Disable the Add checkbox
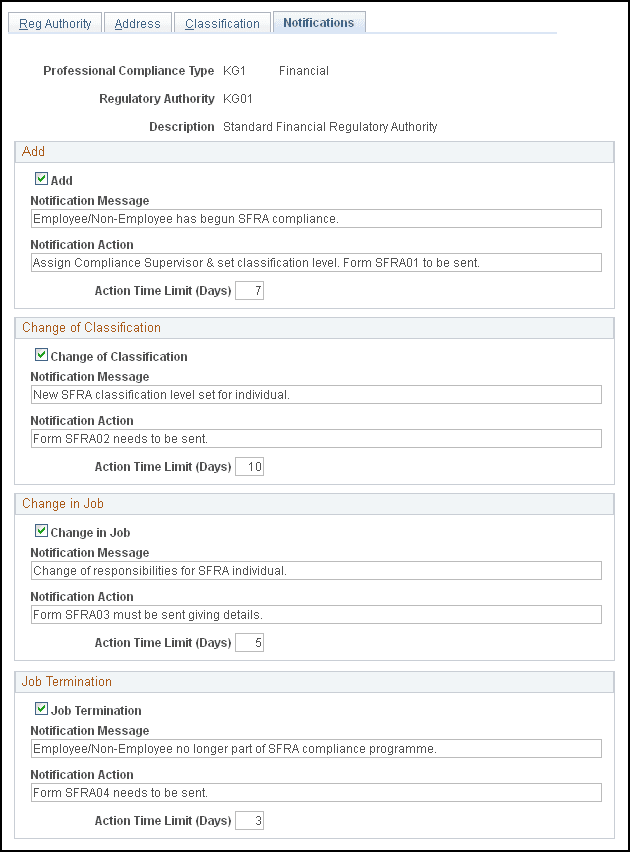The width and height of the screenshot is (630, 852). tap(41, 180)
